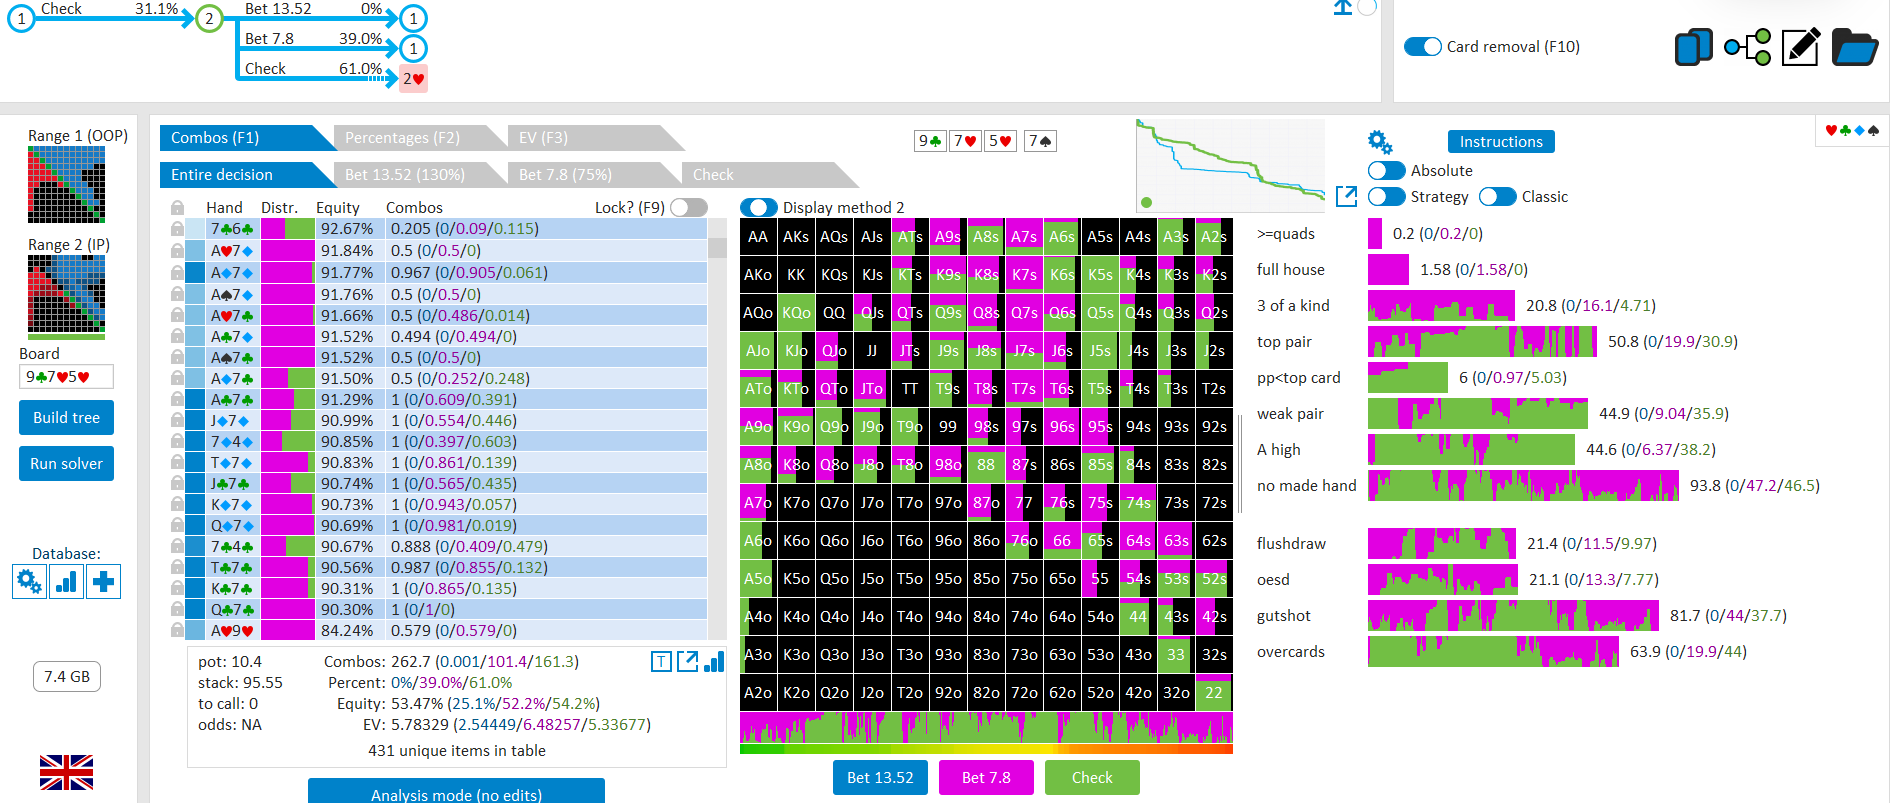Click the four-suit color selector icon
Viewport: 1890px width, 803px height.
[x=1852, y=130]
